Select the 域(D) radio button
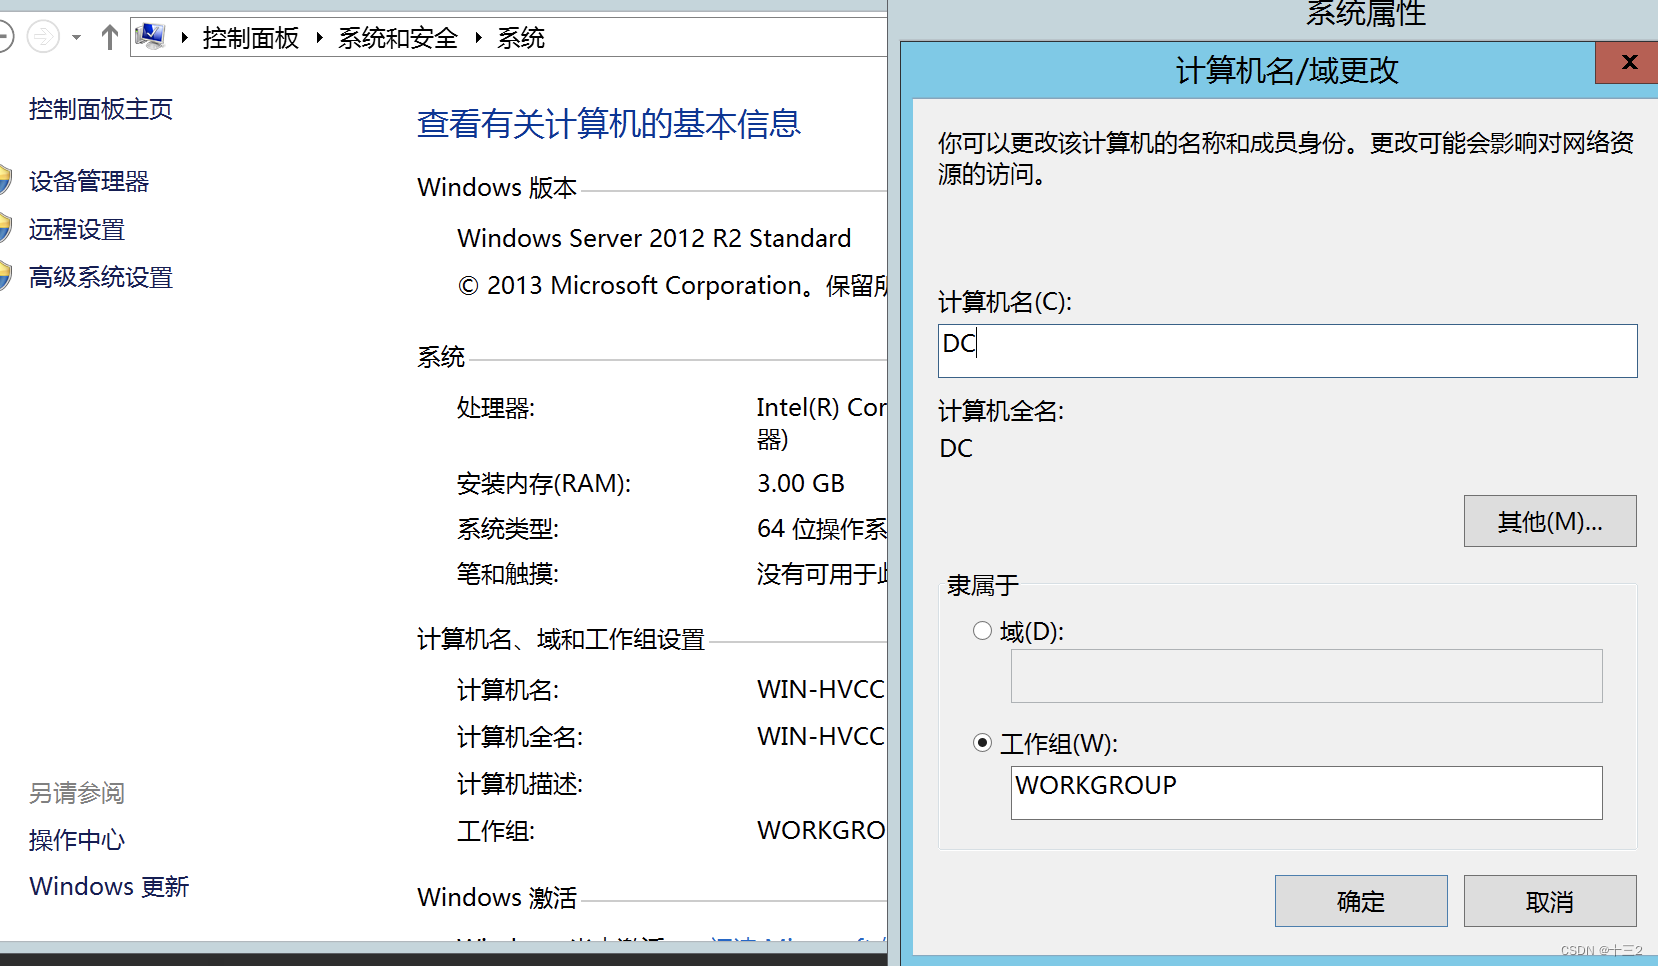 coord(982,631)
